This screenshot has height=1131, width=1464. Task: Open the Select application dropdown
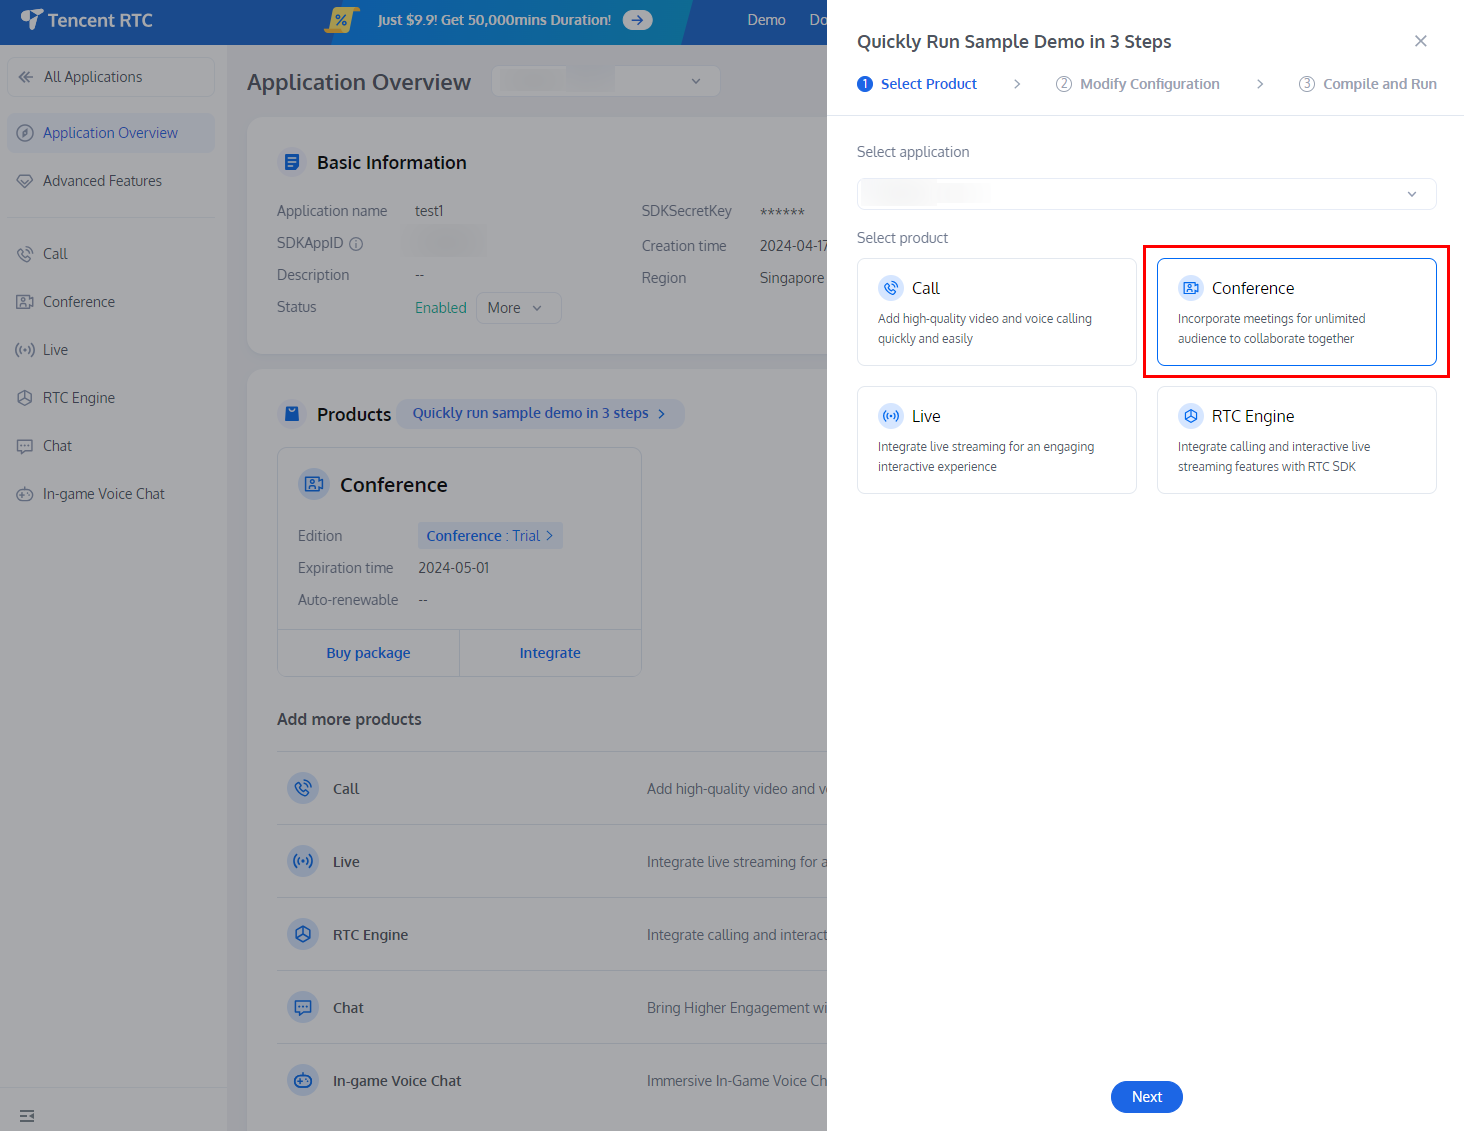(x=1146, y=194)
